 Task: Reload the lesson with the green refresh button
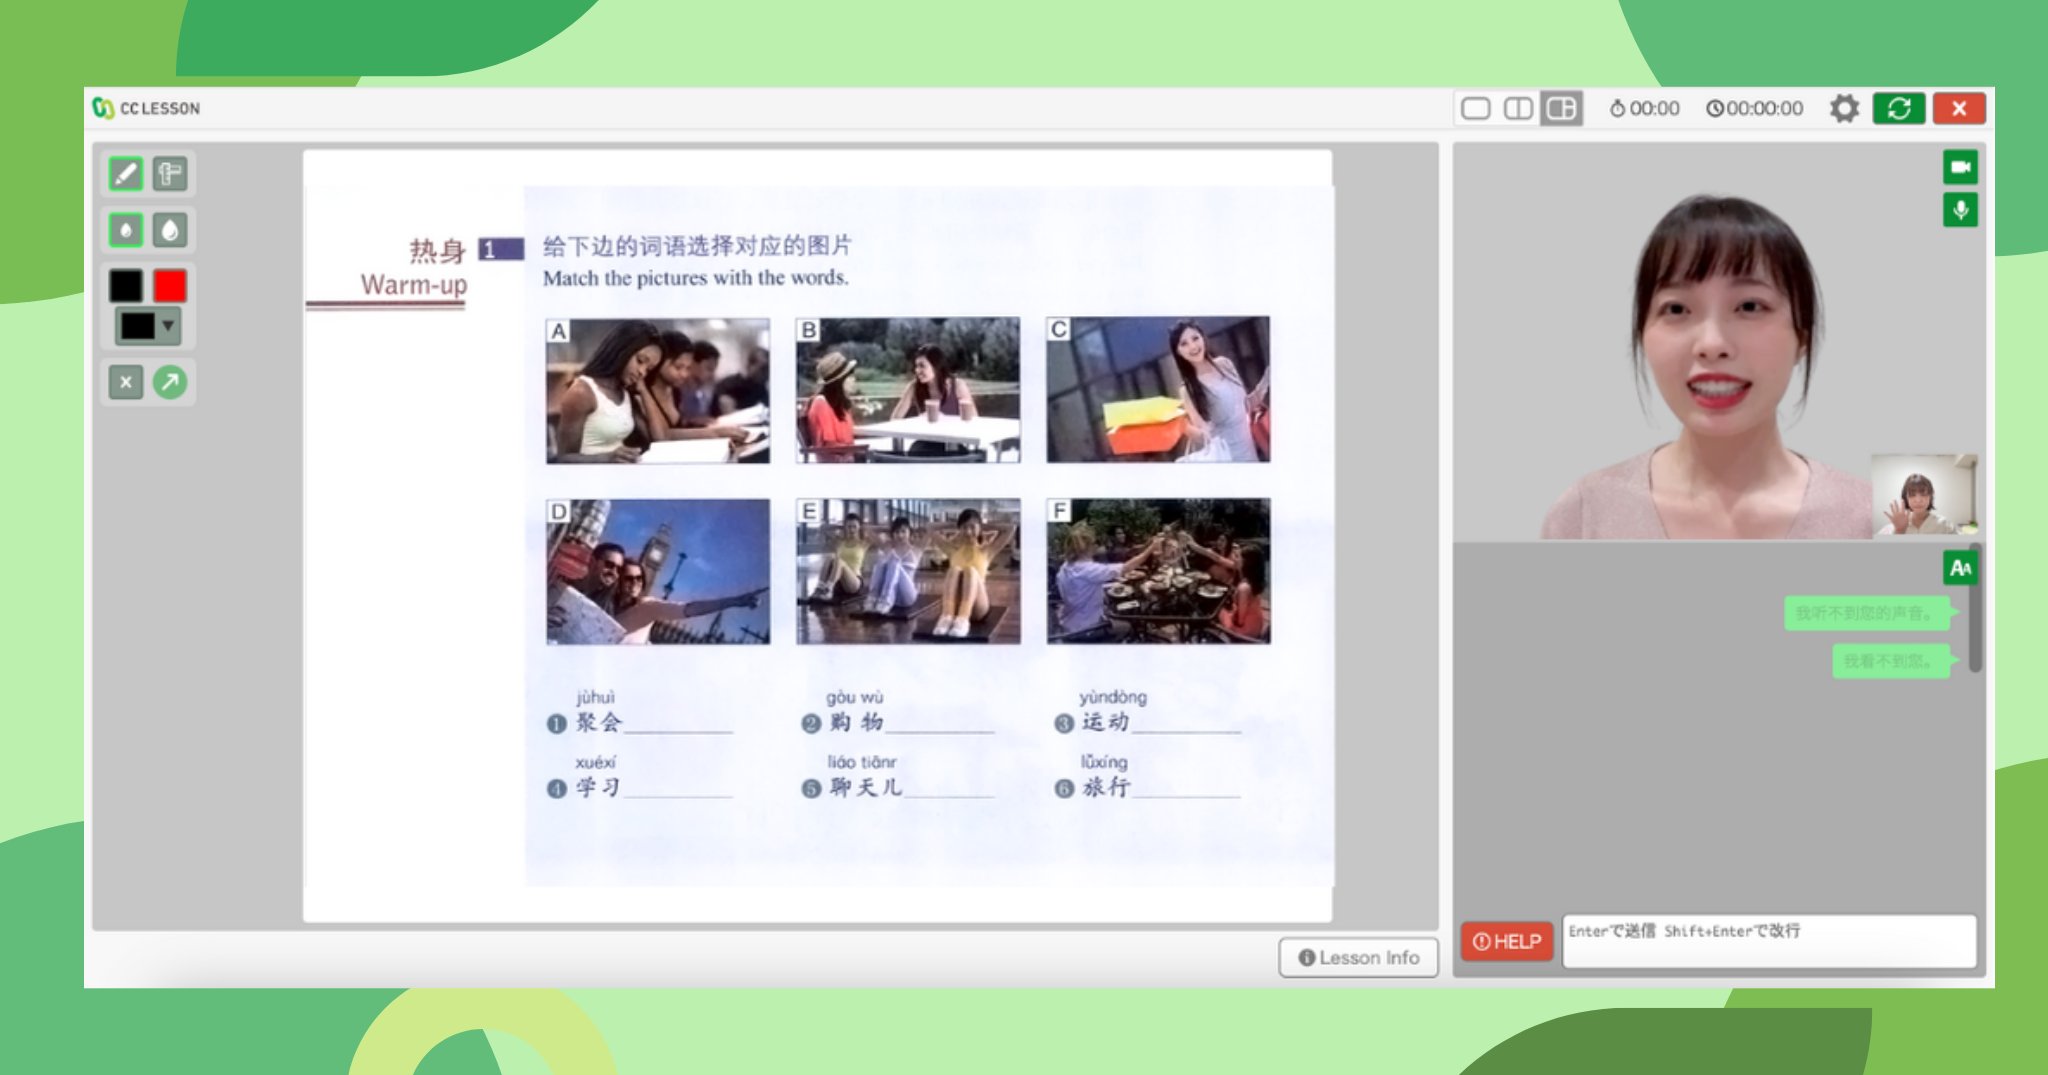tap(1899, 108)
